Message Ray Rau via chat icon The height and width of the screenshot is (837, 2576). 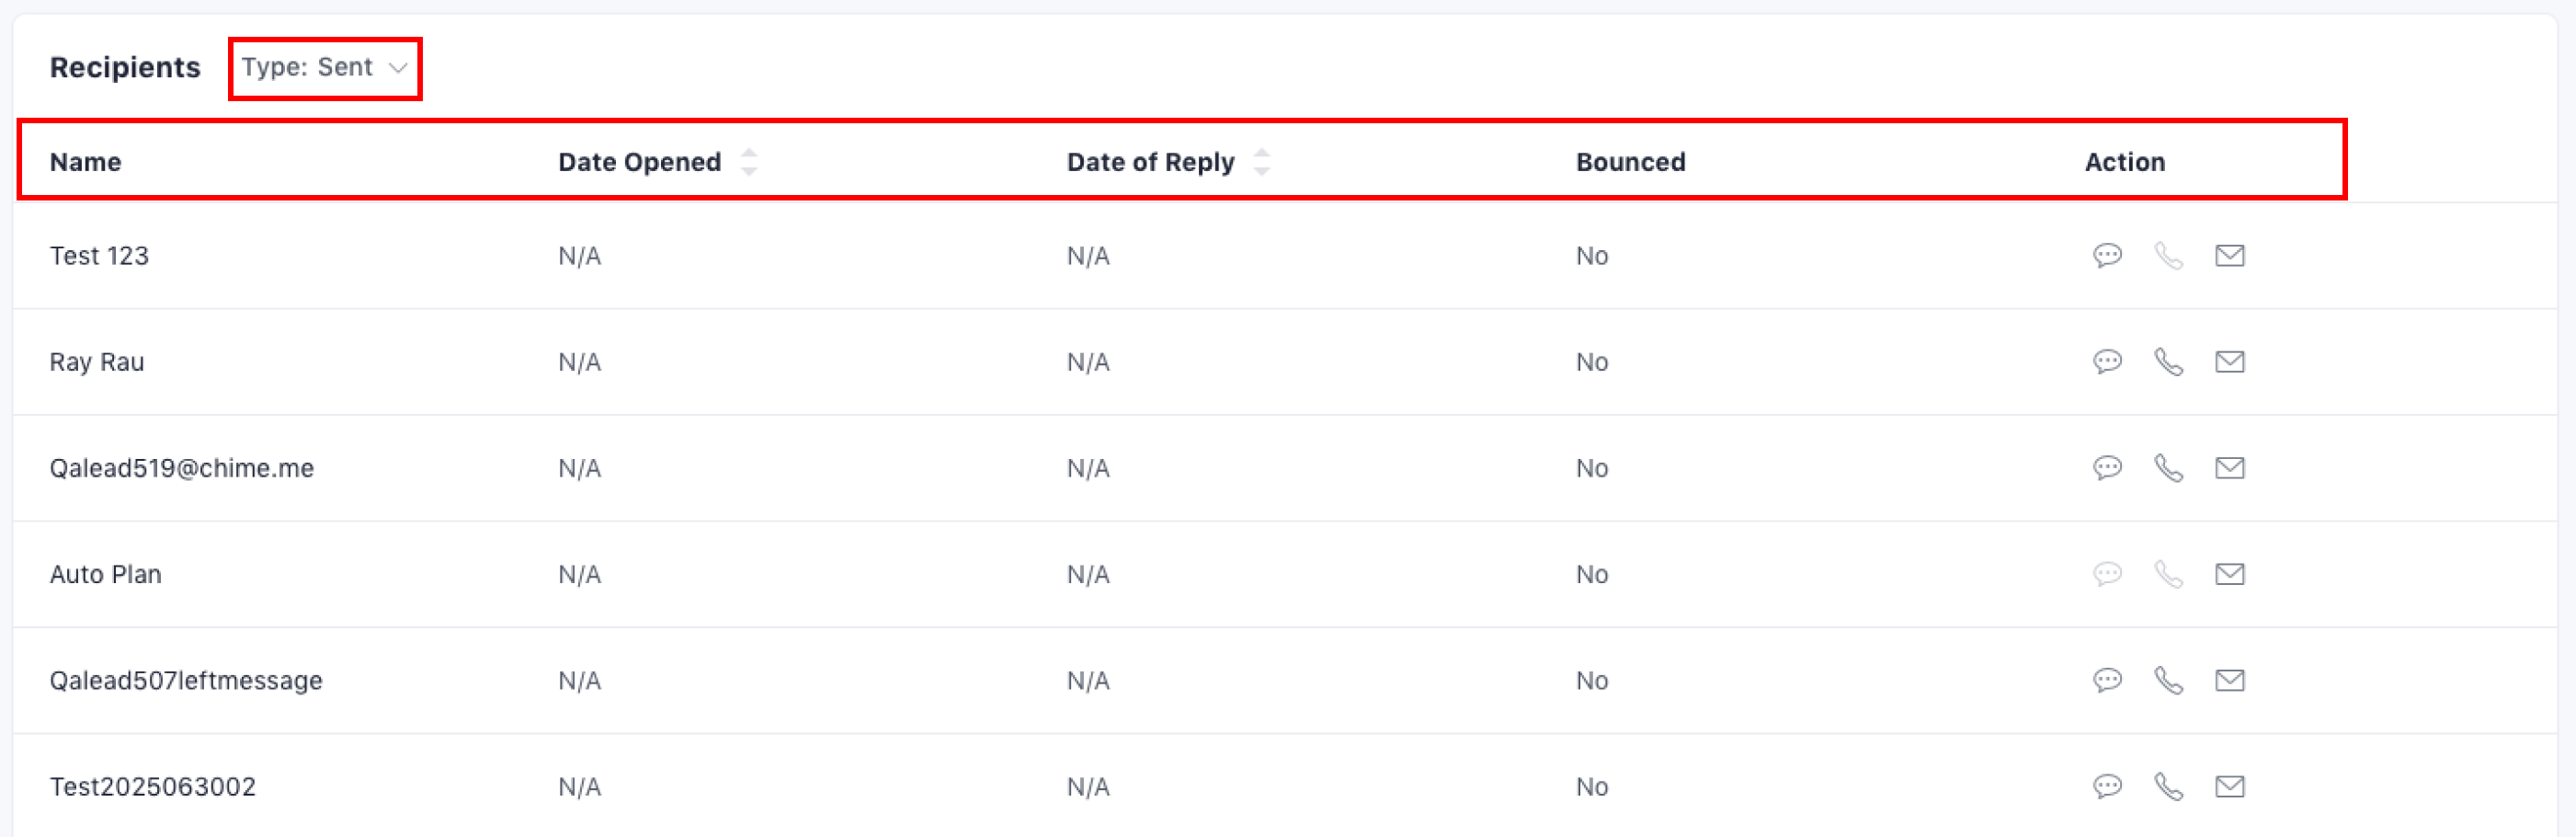coord(2107,362)
